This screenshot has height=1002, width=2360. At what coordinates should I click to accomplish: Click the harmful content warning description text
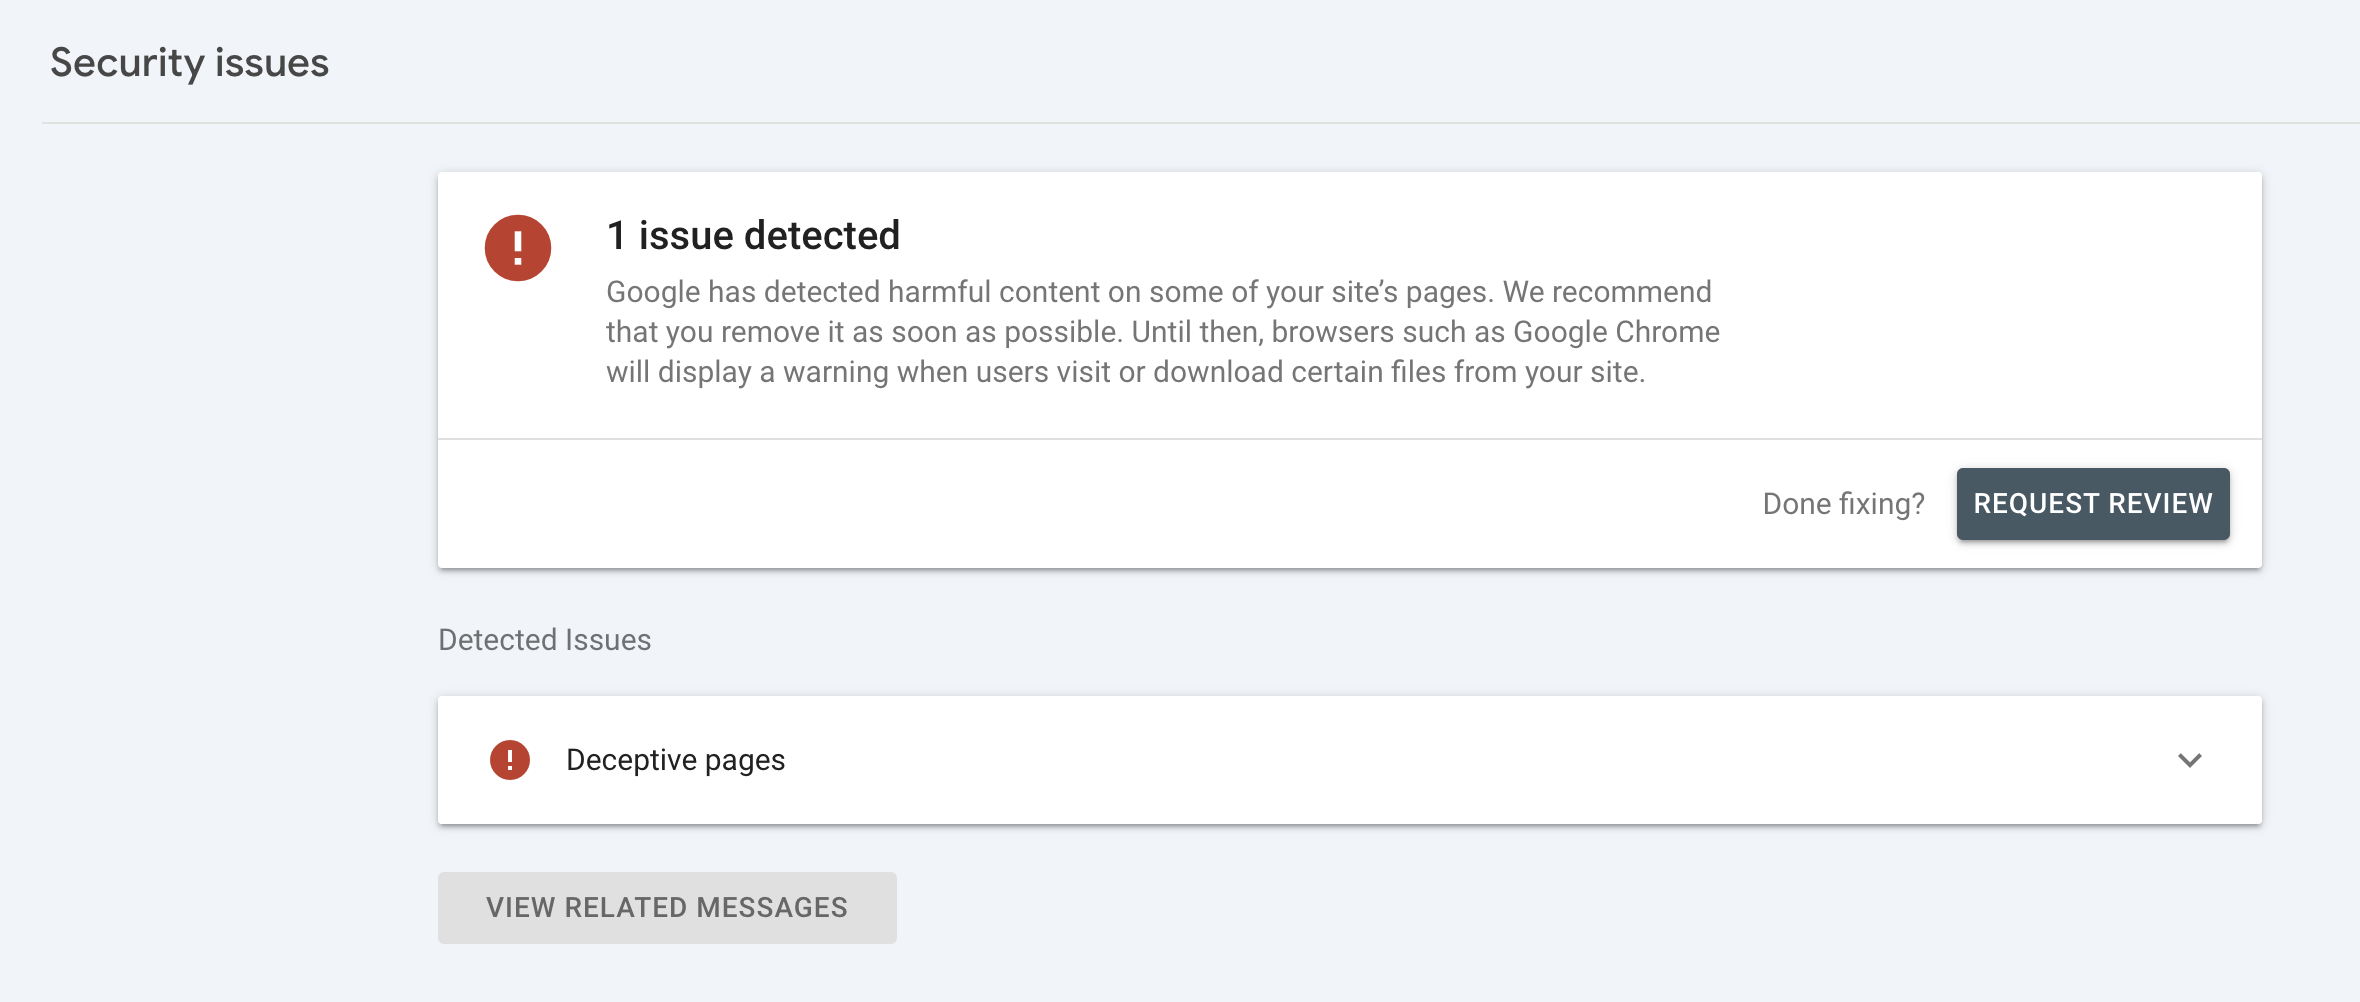1160,331
